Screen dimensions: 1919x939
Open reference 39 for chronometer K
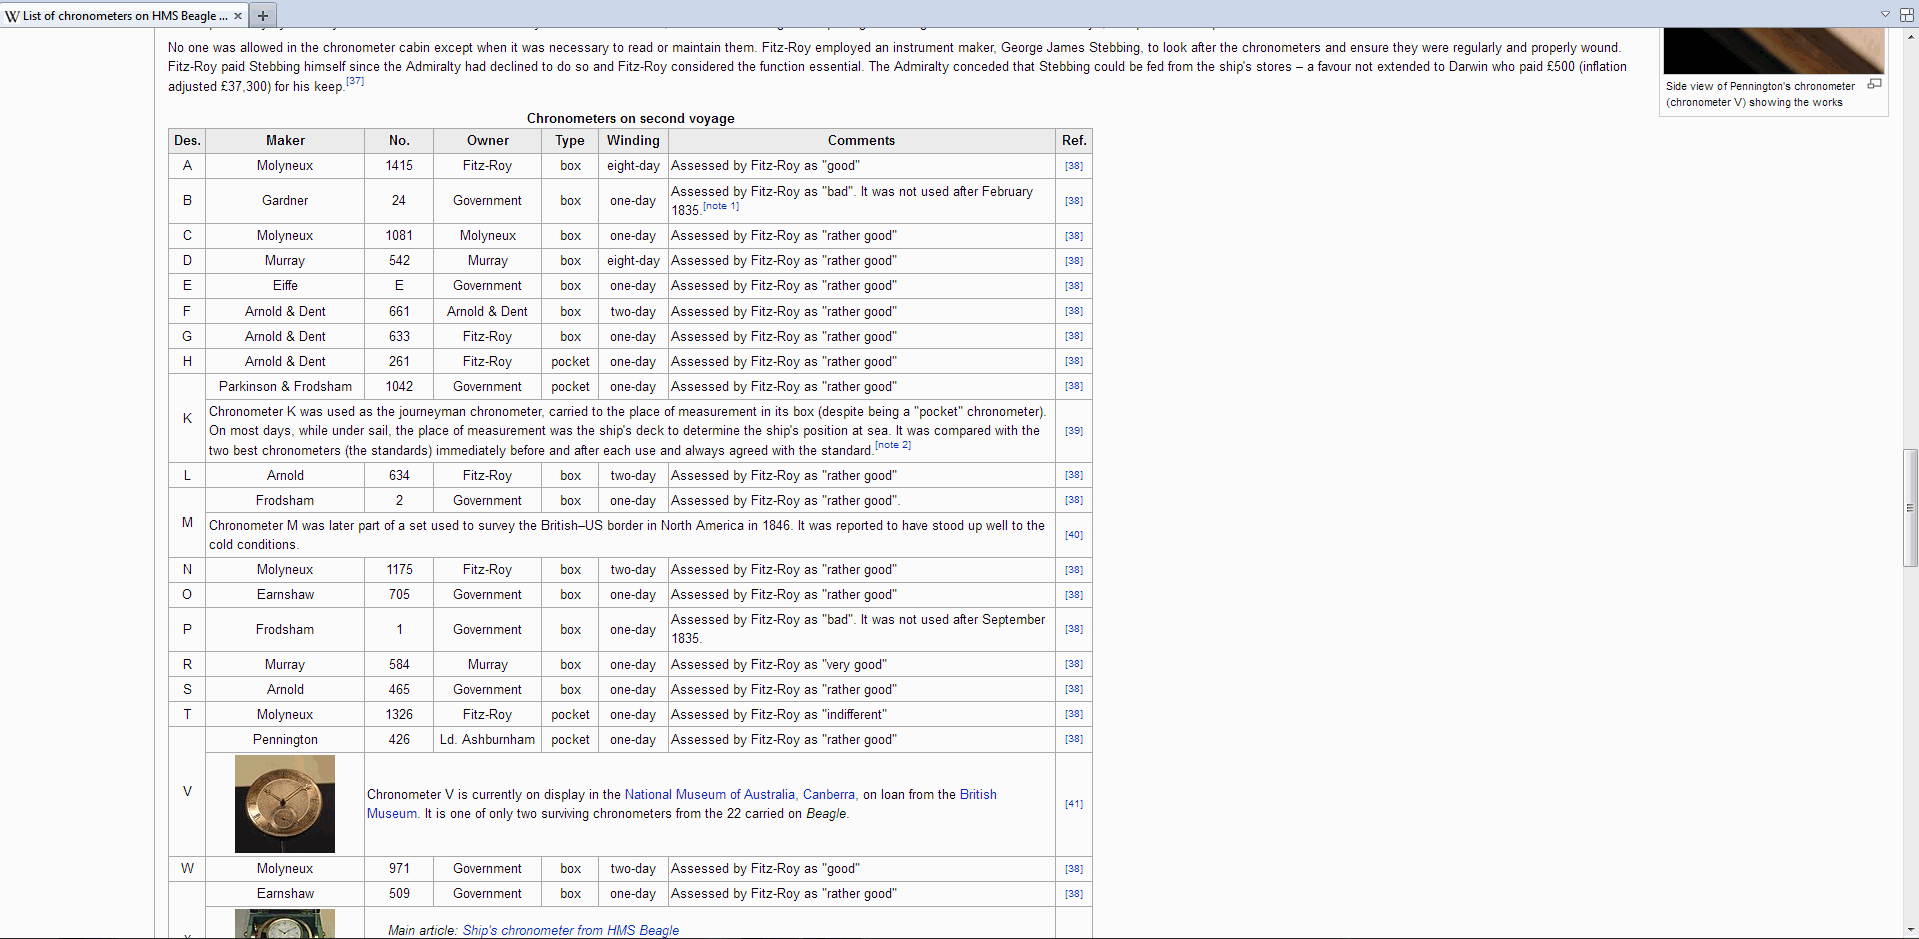pyautogui.click(x=1074, y=431)
